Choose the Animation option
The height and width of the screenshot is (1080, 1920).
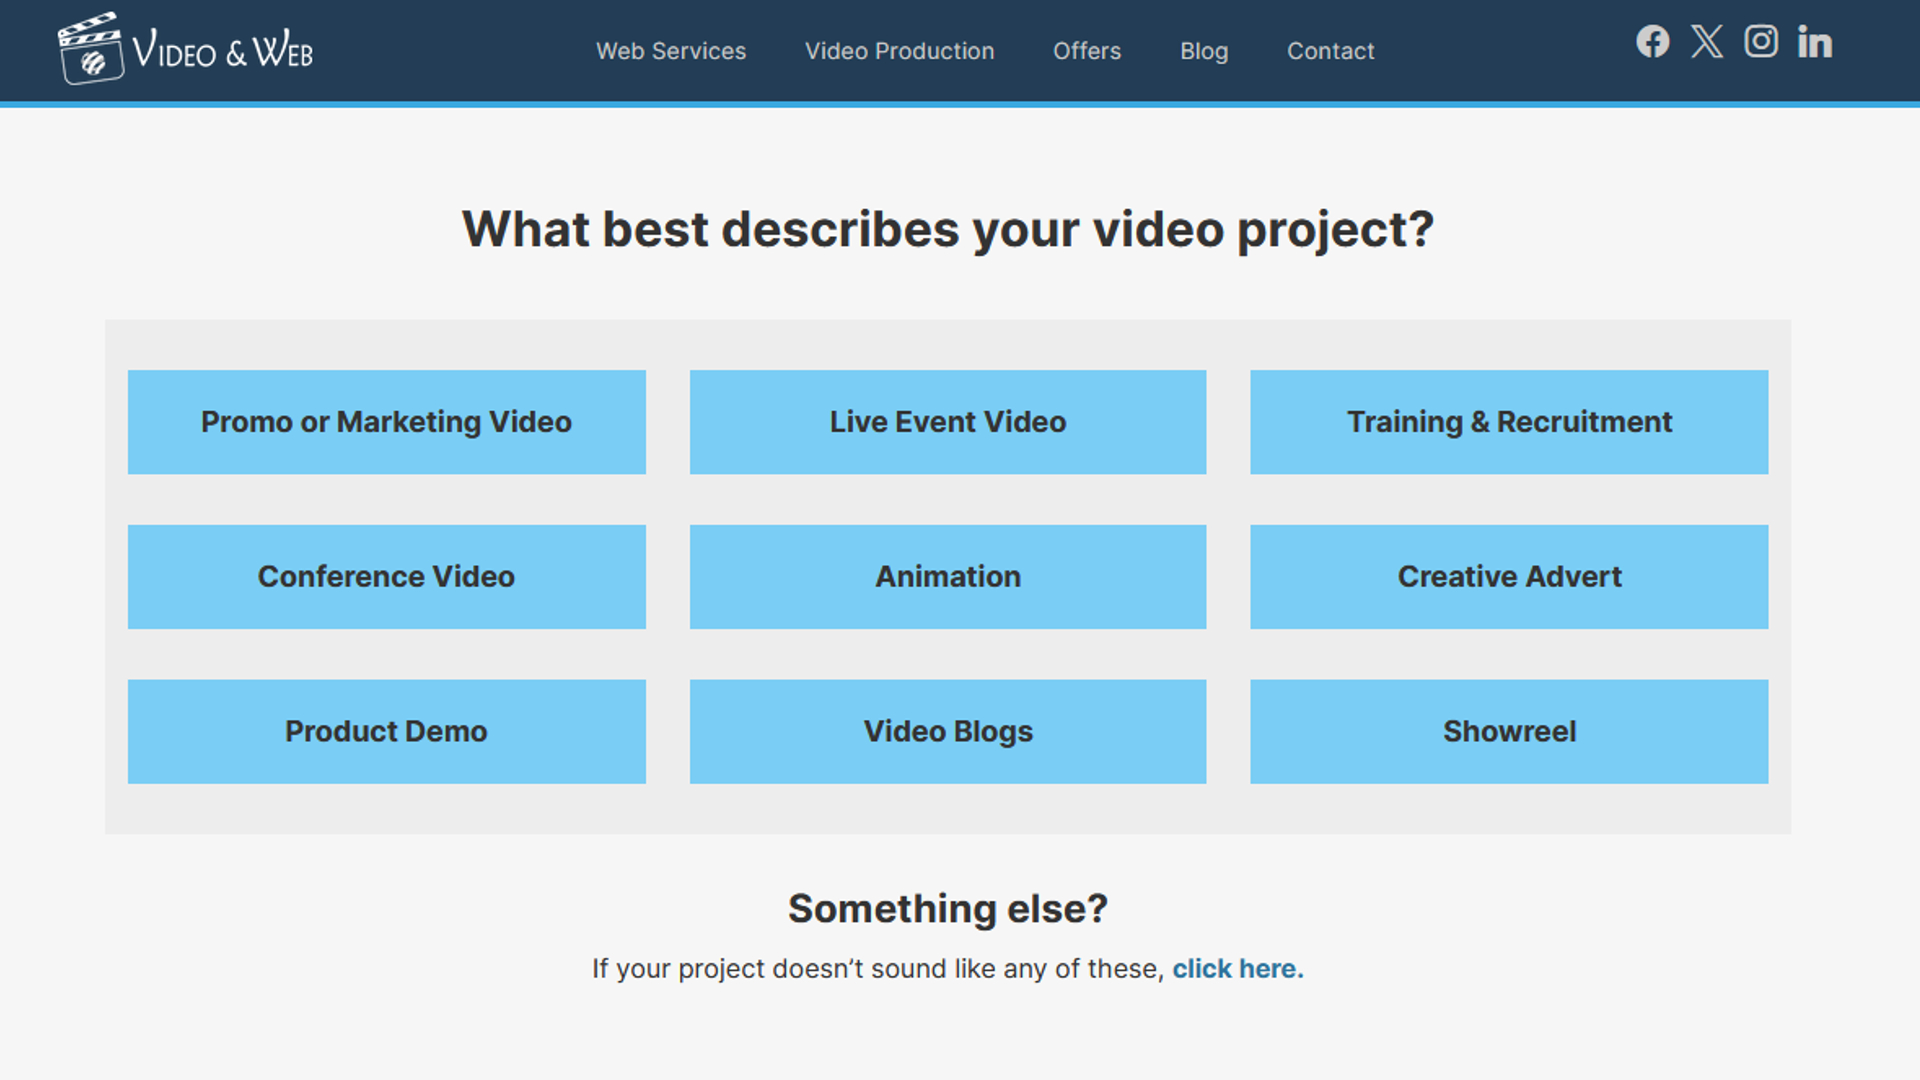point(948,577)
